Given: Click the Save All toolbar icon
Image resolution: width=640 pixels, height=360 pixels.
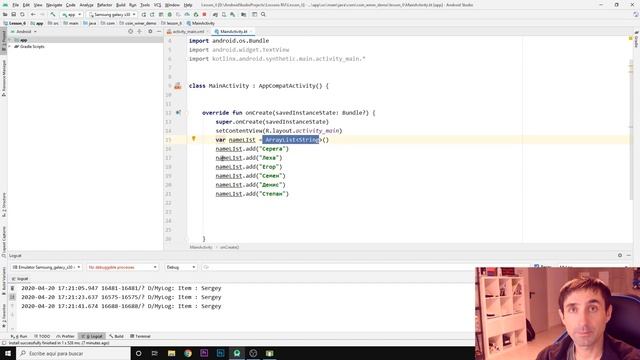Looking at the screenshot, I should click(13, 14).
